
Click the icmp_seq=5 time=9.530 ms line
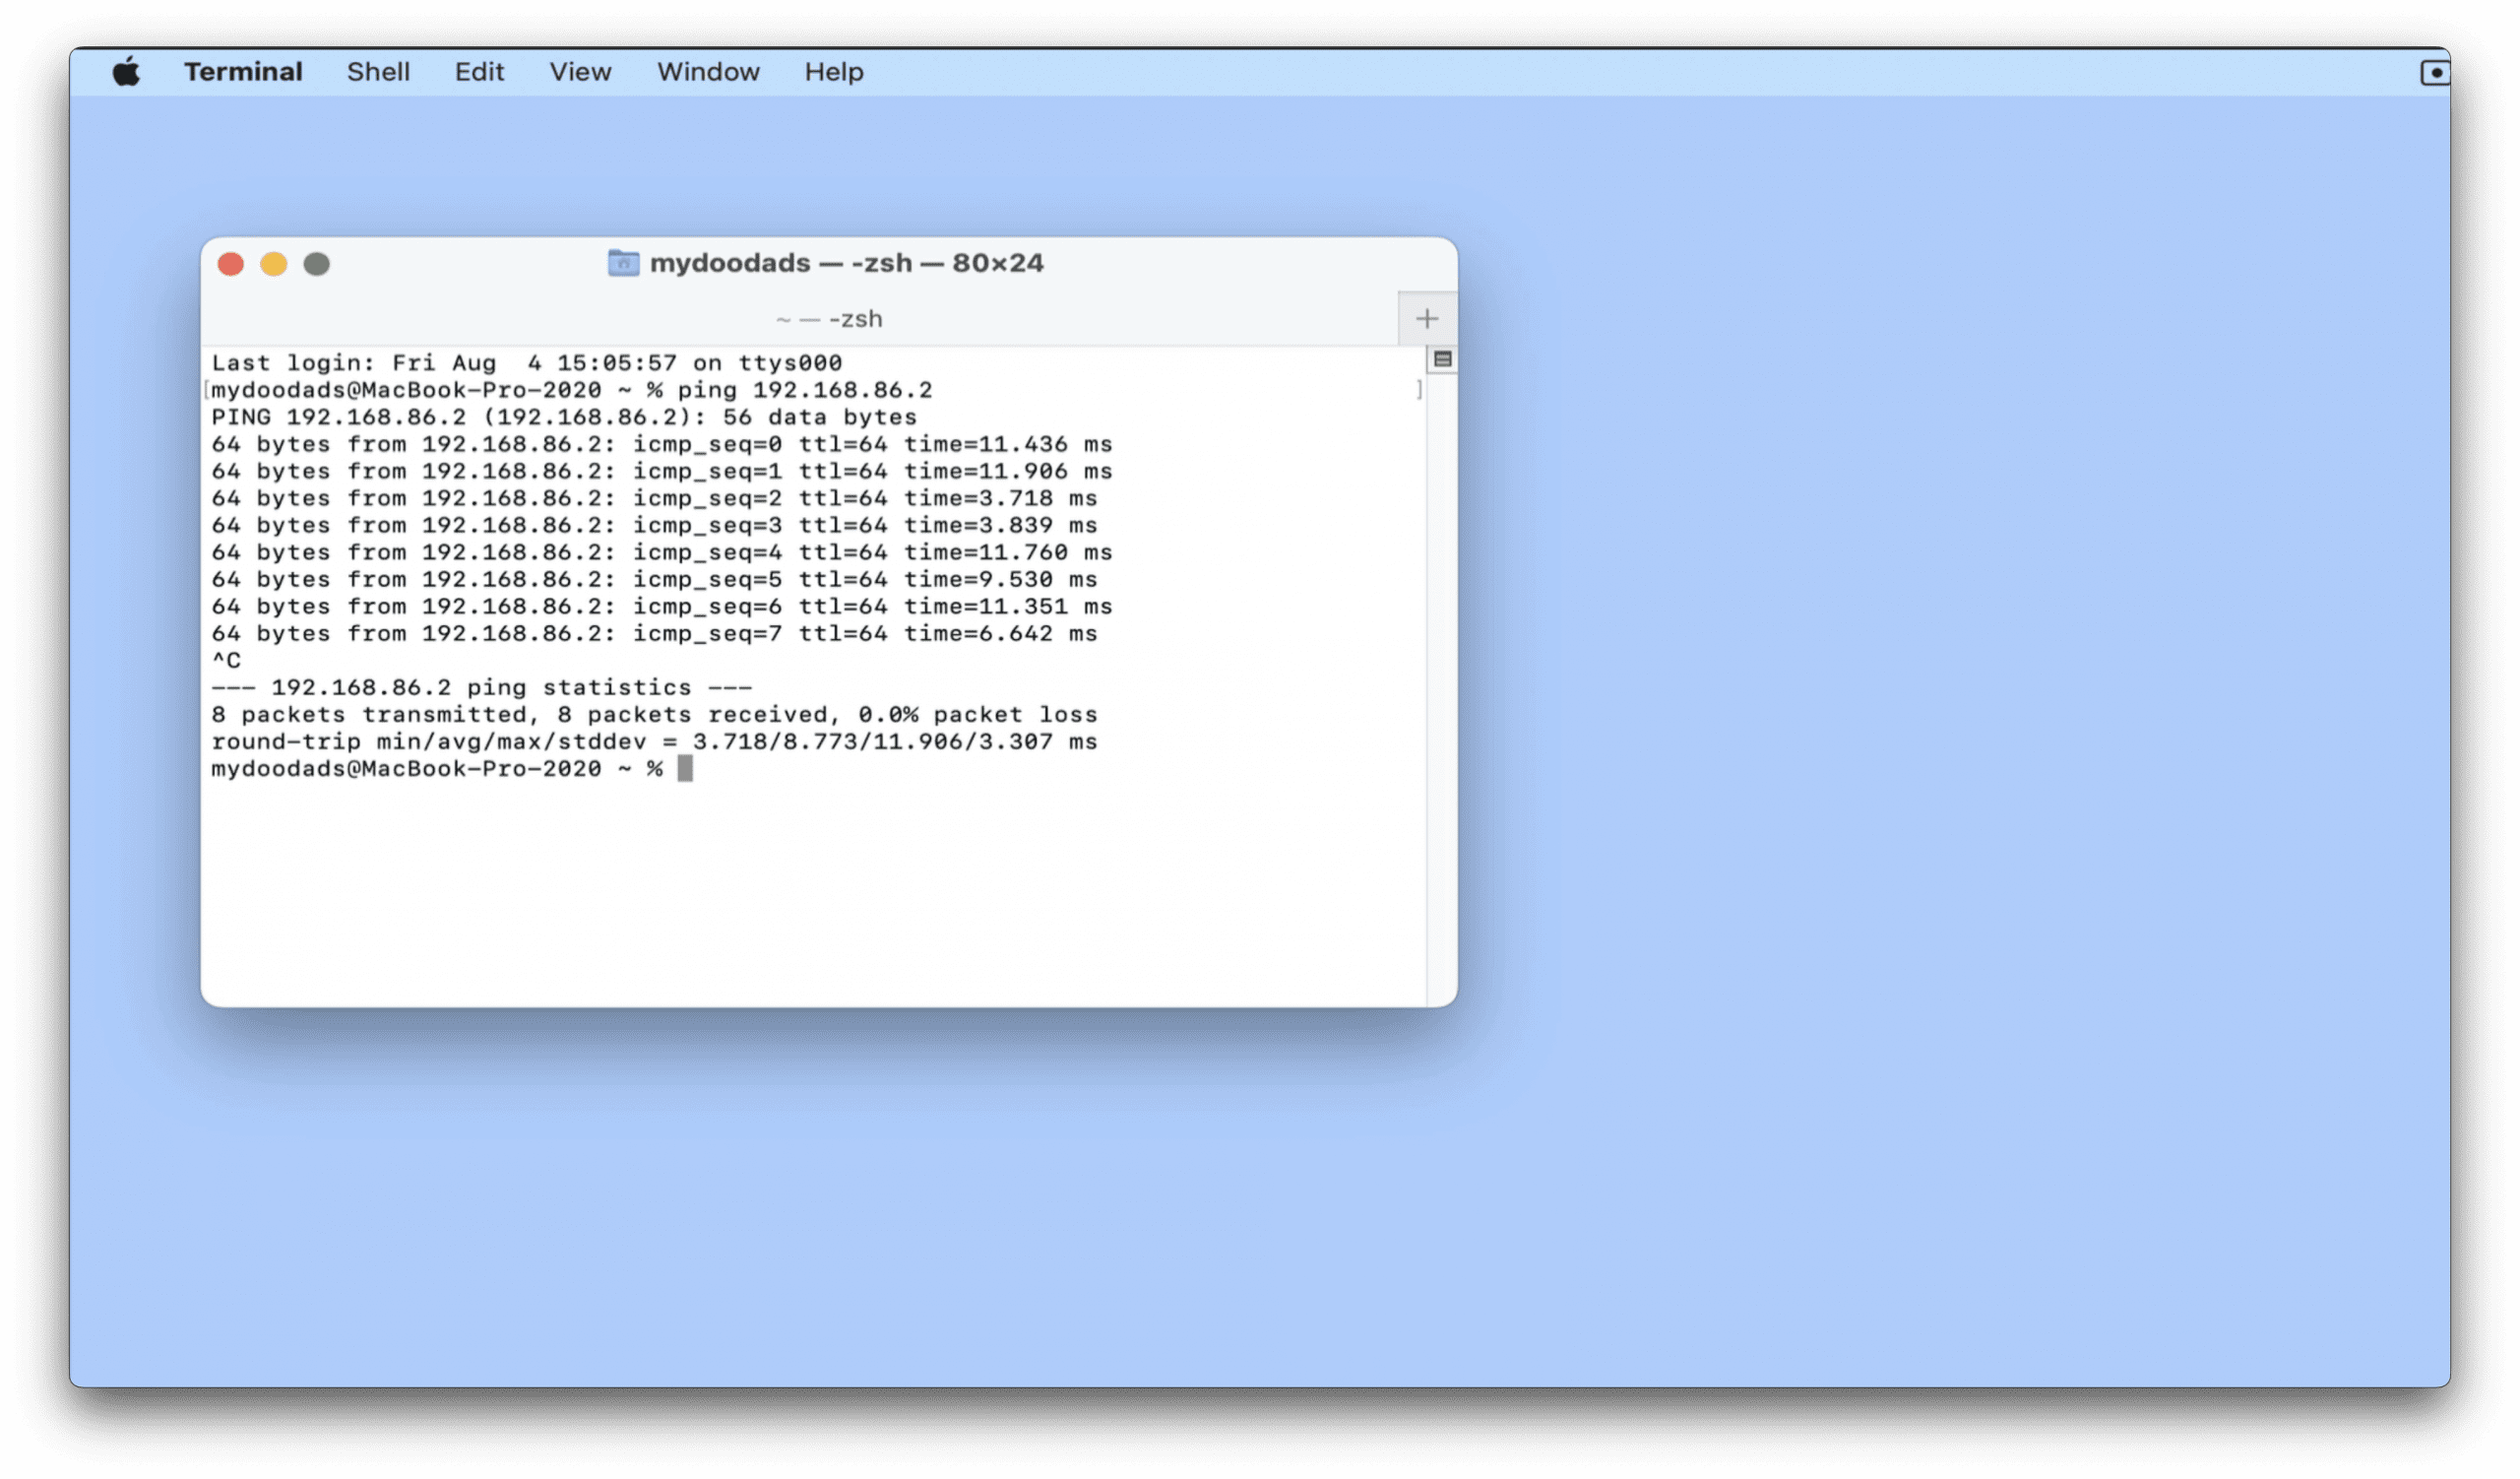pos(654,579)
